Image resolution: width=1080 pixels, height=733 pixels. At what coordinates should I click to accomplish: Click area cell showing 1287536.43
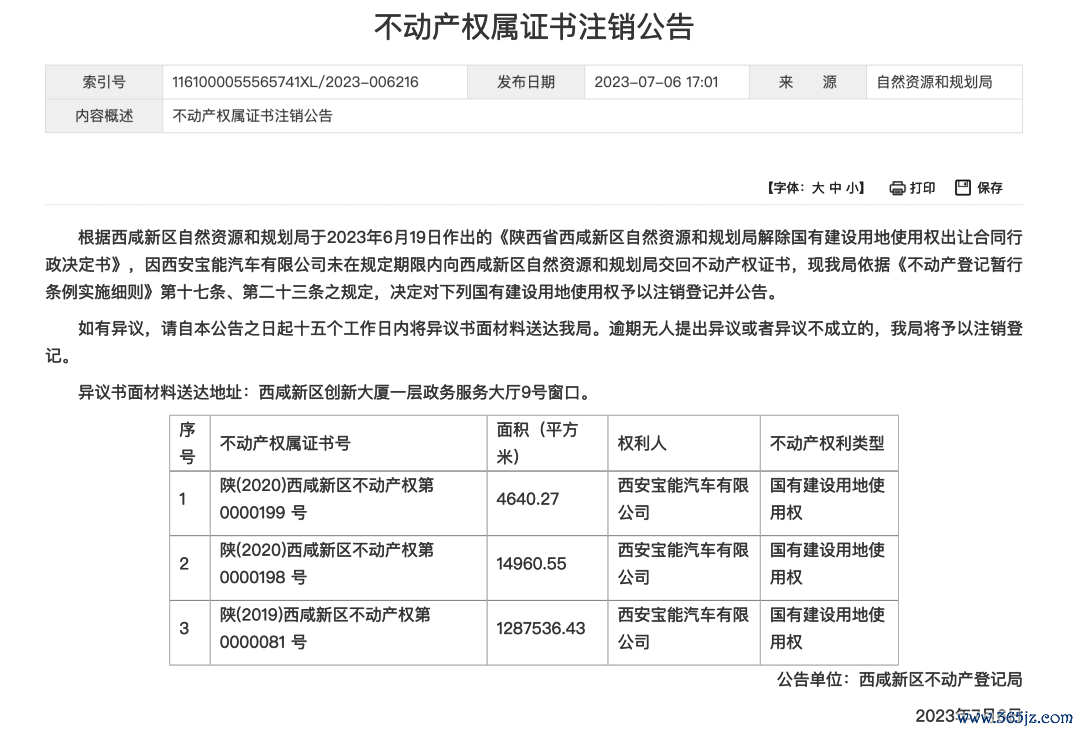pos(540,629)
